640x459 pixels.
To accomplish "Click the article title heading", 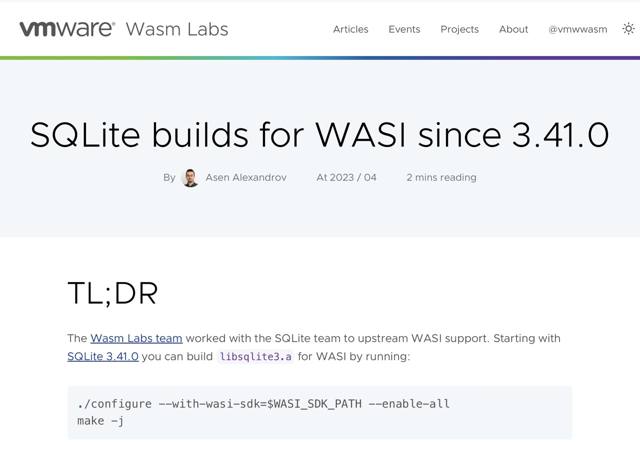I will 319,133.
